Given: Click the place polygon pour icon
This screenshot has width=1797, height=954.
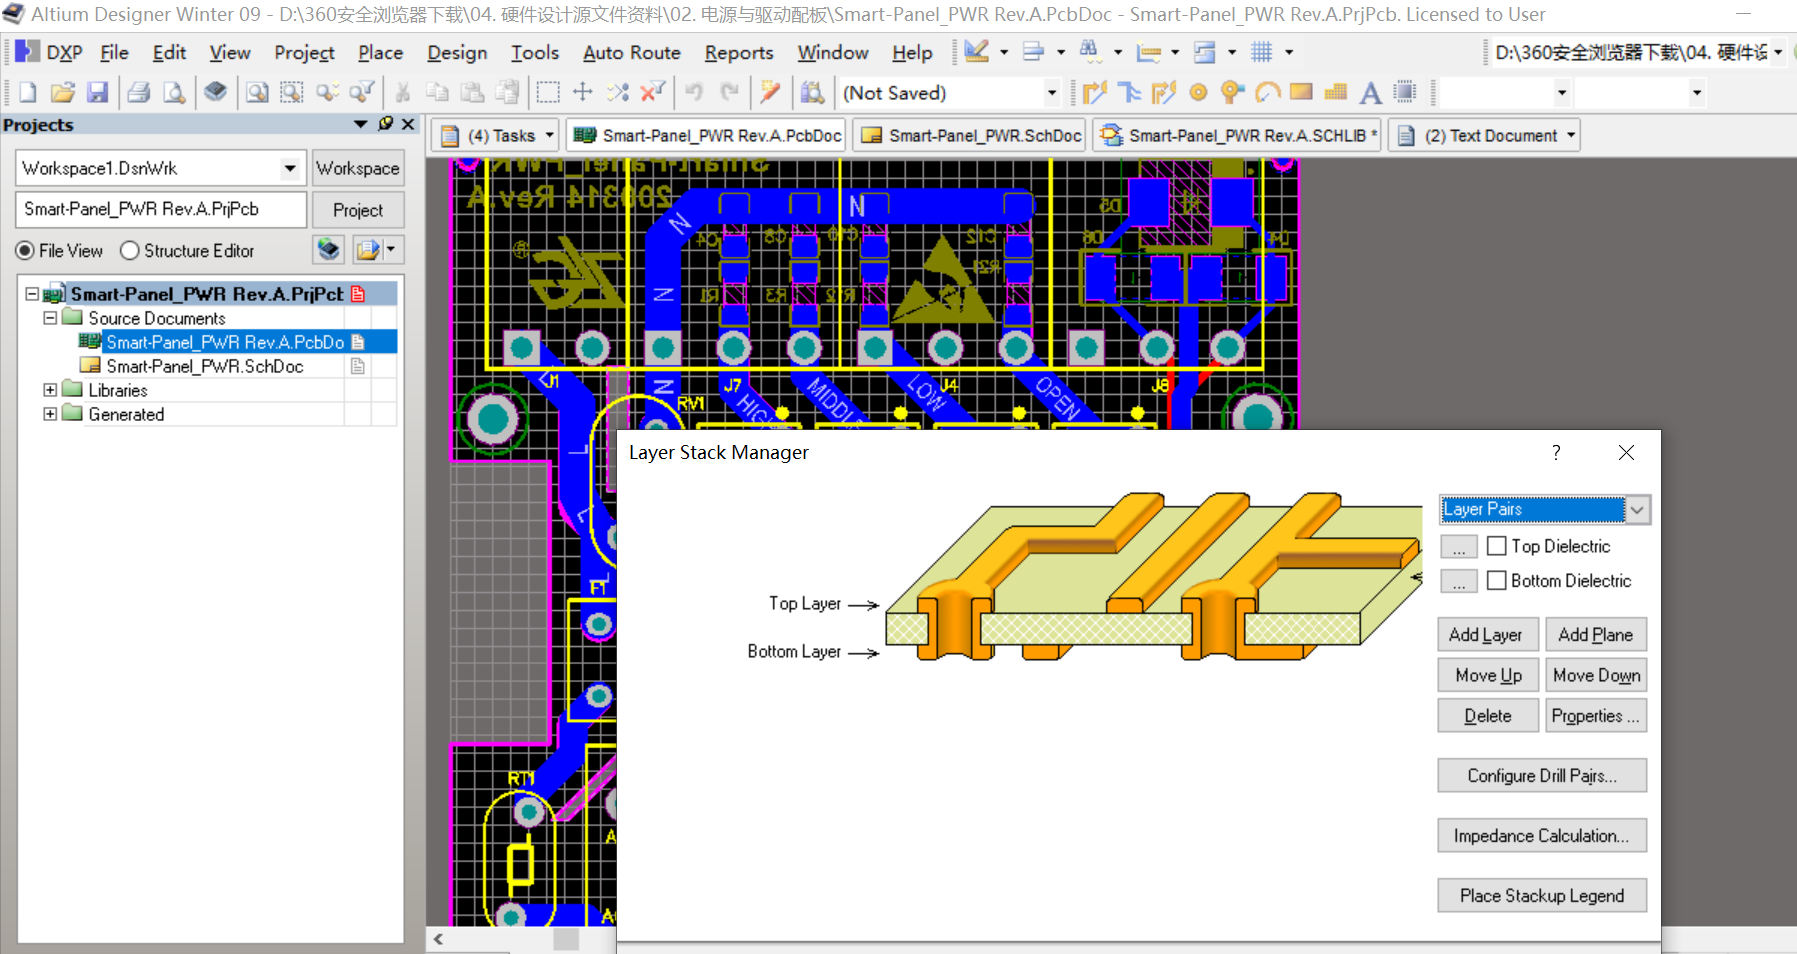Looking at the screenshot, I should pos(1336,93).
